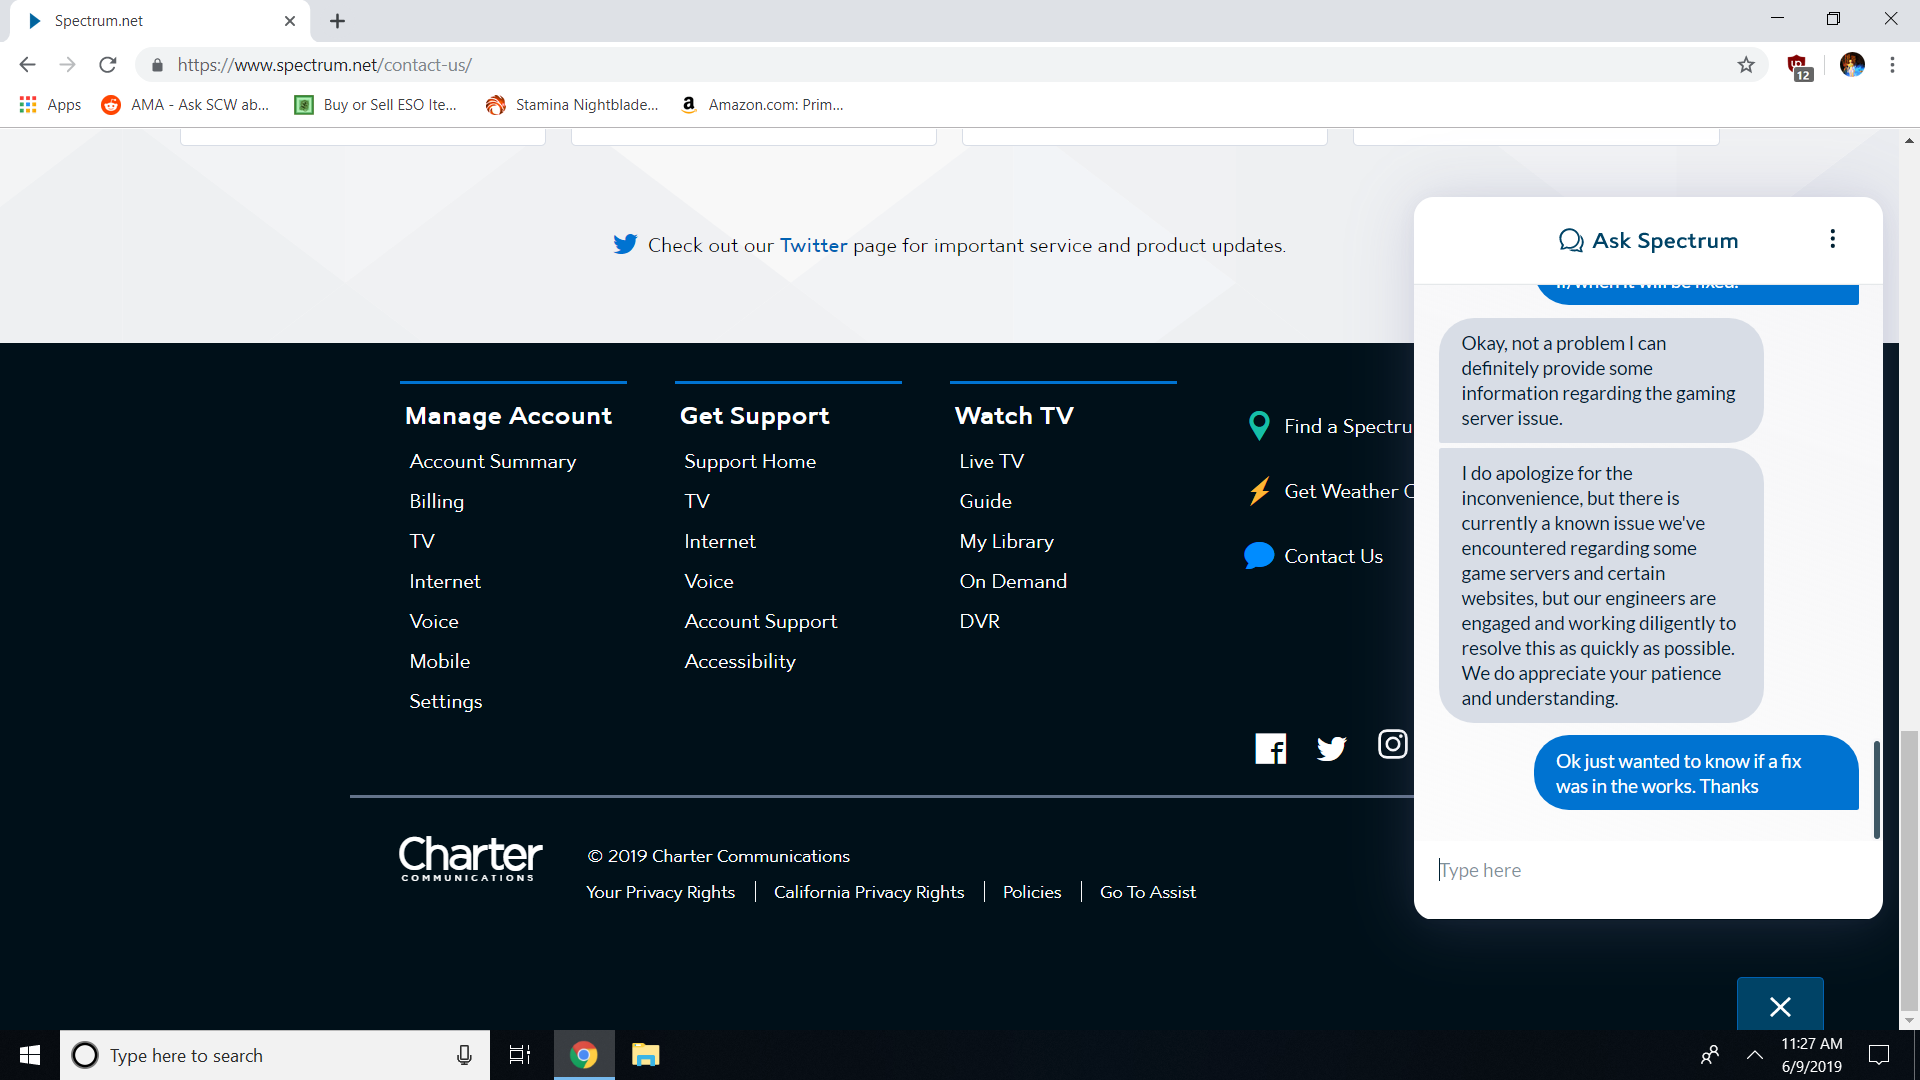Click the Chrome icon in the taskbar
Screen dimensions: 1920x1080
click(x=584, y=1055)
